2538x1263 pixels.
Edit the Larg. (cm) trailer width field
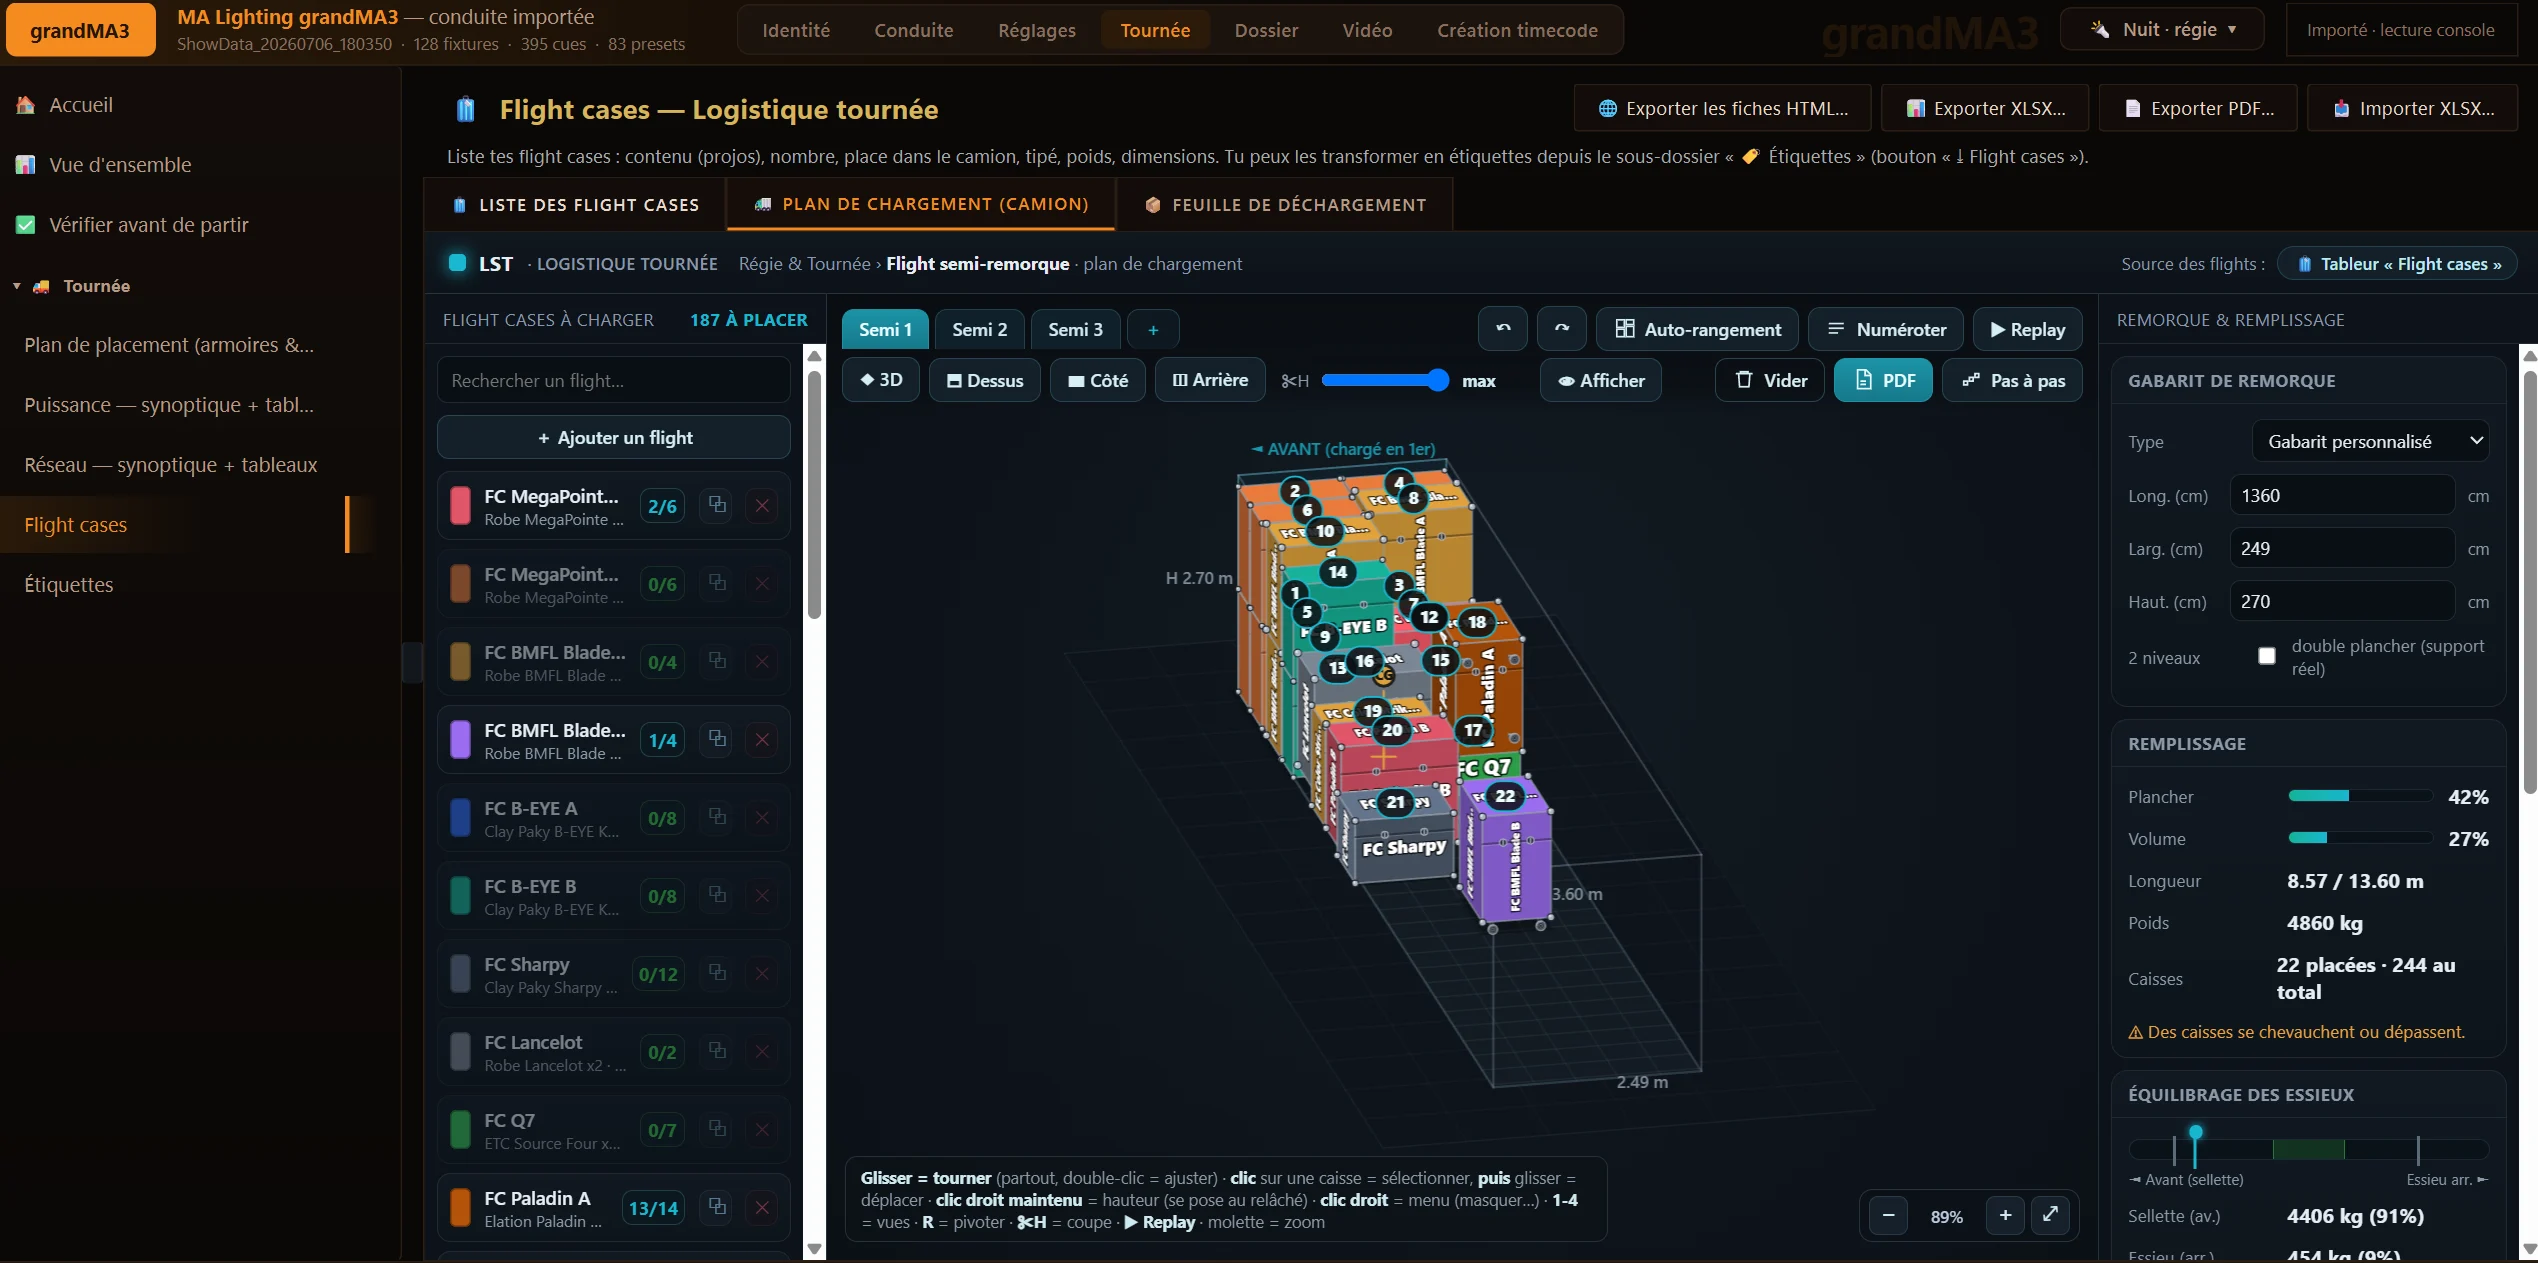2341,548
